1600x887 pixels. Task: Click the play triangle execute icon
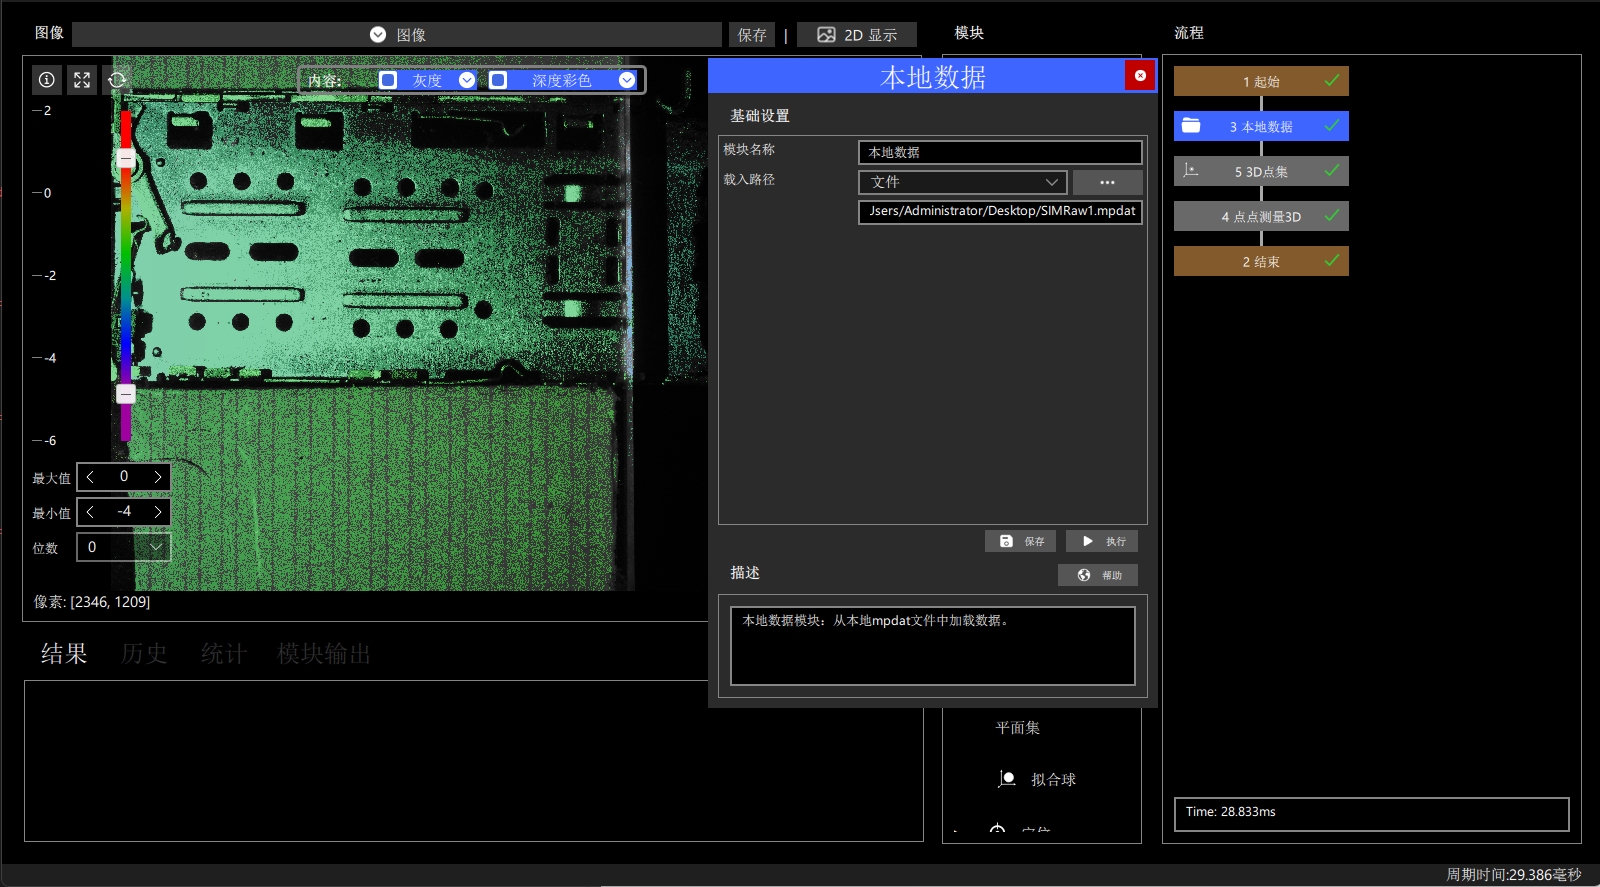[1088, 541]
